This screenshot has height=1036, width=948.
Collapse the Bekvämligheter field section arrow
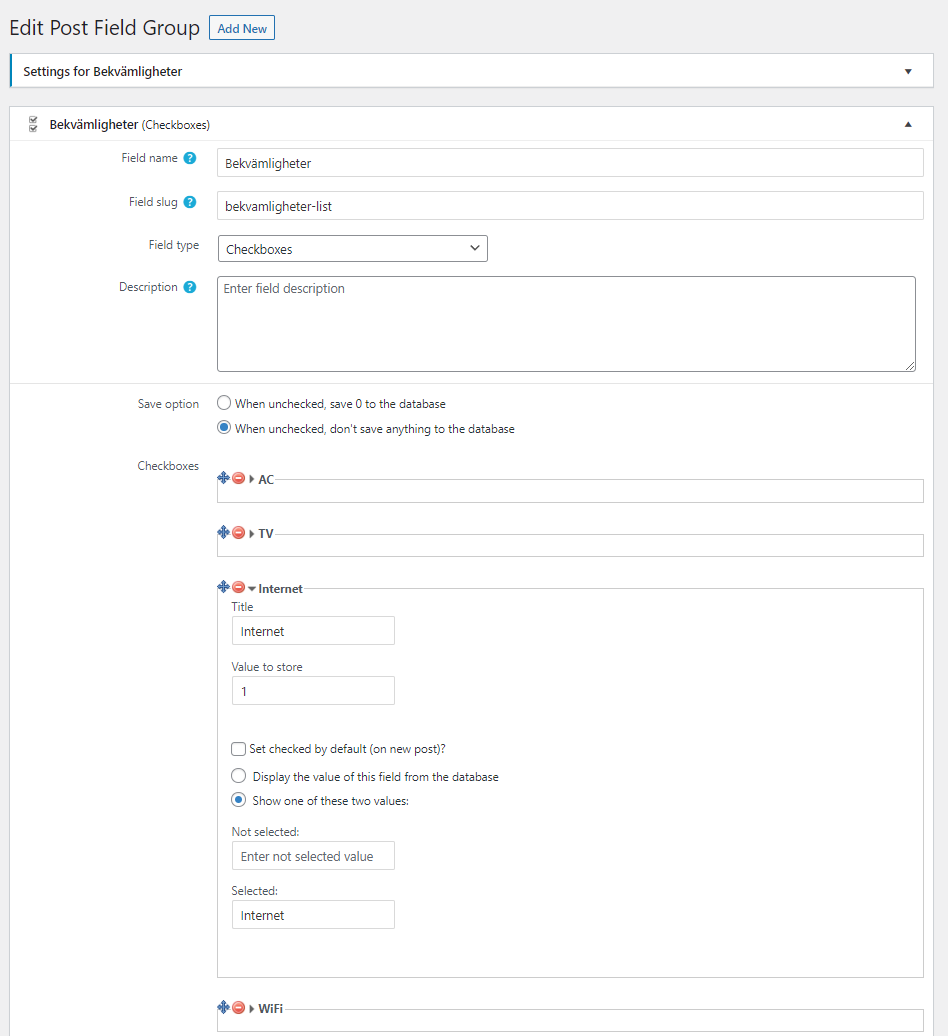click(908, 125)
